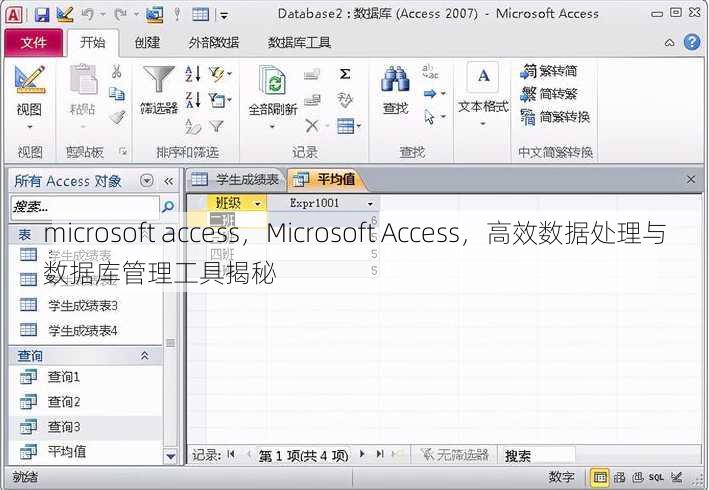Select 查询2 in navigation pane
This screenshot has width=709, height=490.
(85, 401)
